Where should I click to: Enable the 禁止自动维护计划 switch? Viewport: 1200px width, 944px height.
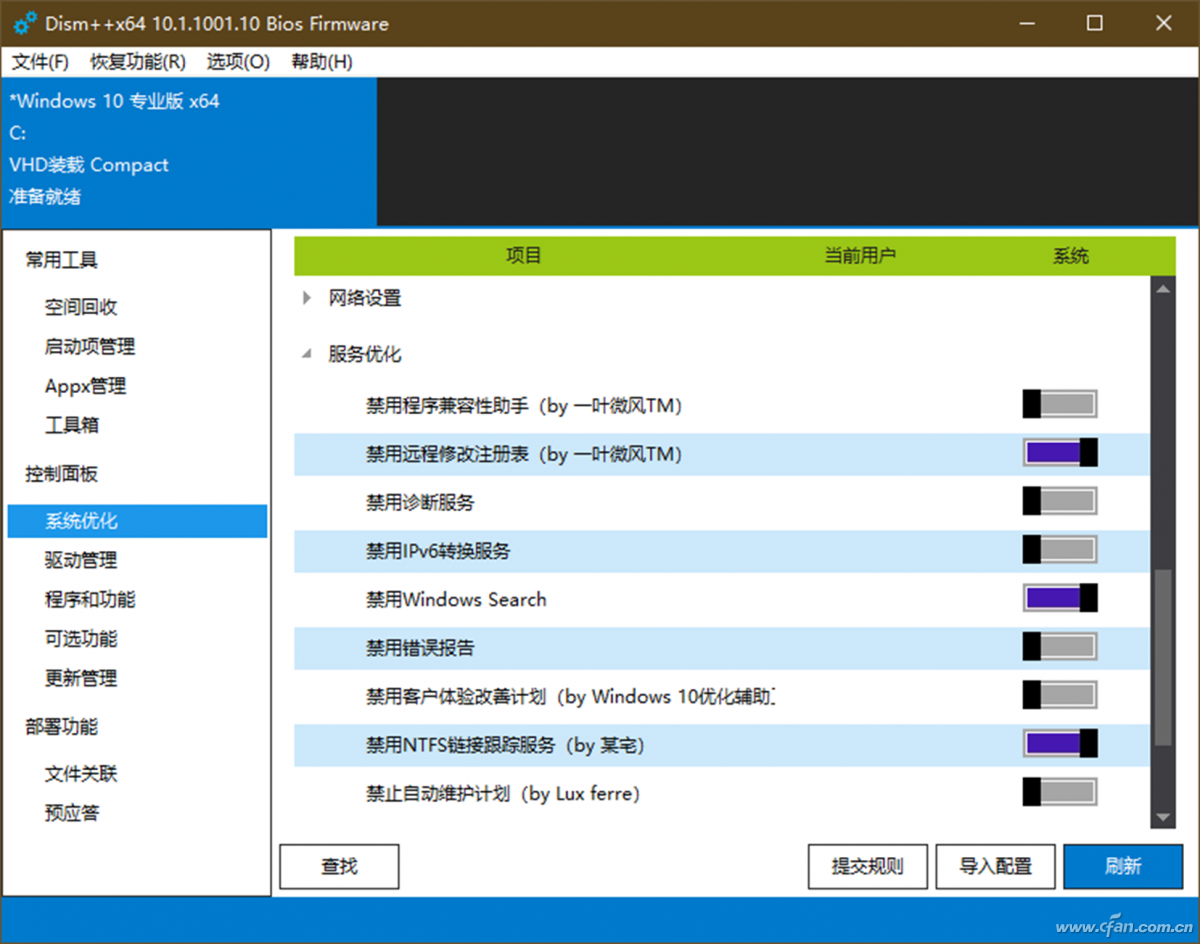tap(1059, 792)
